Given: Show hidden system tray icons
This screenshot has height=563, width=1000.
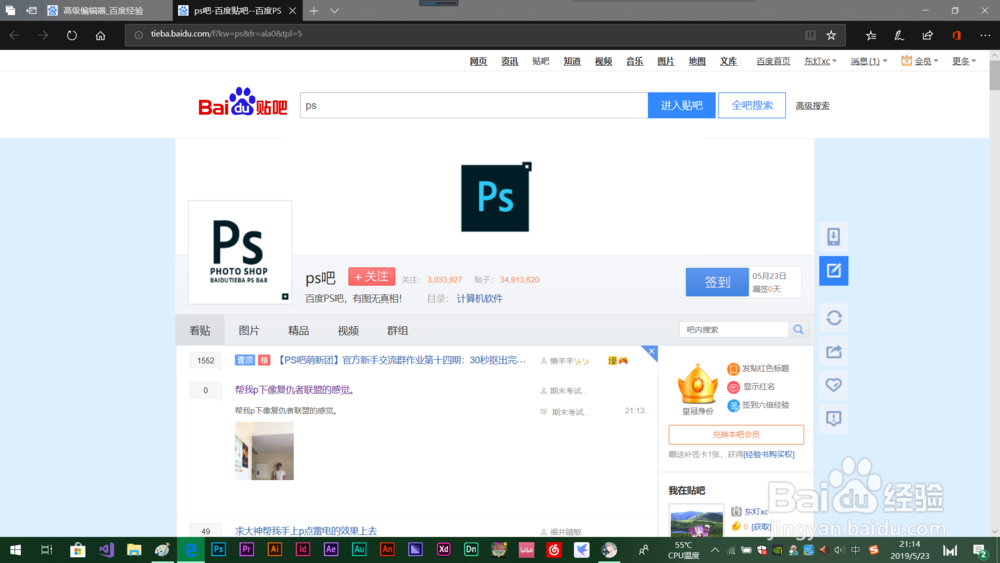Looking at the screenshot, I should [x=714, y=550].
